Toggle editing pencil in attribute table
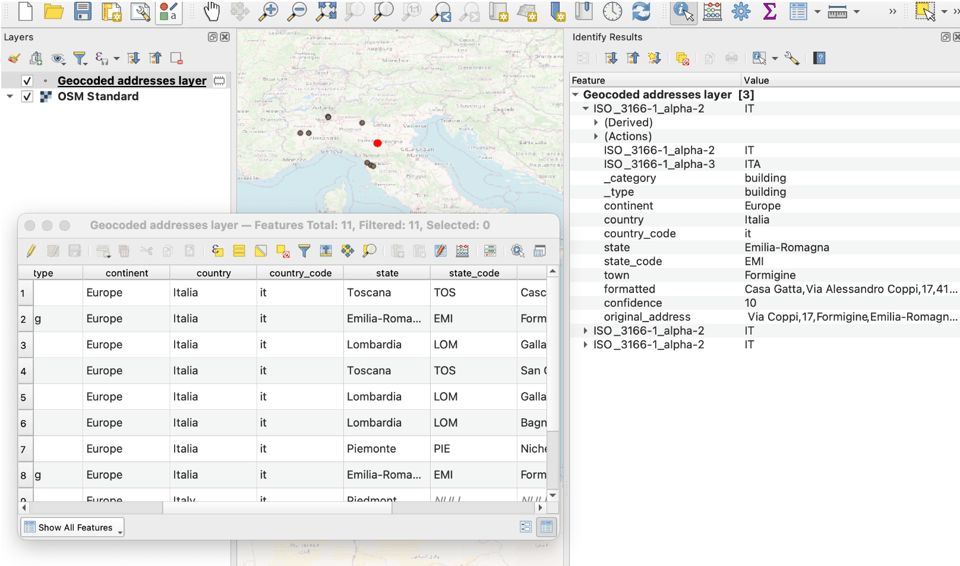 click(x=31, y=251)
